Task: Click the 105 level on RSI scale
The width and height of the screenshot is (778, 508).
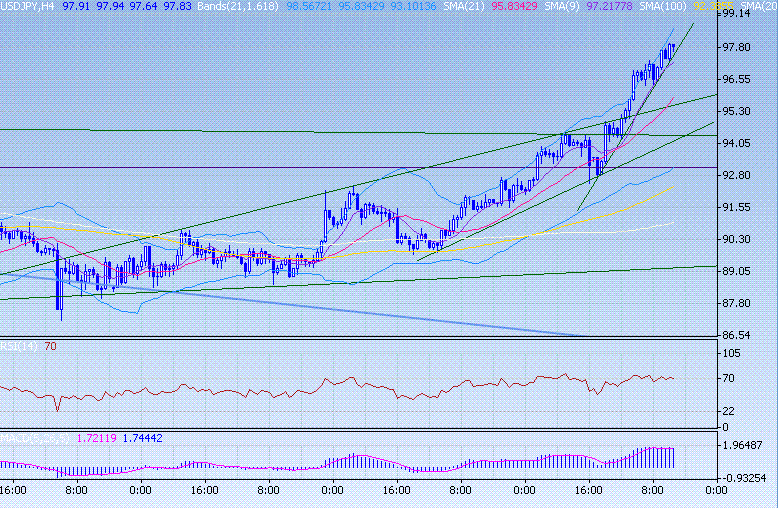Action: coord(731,354)
